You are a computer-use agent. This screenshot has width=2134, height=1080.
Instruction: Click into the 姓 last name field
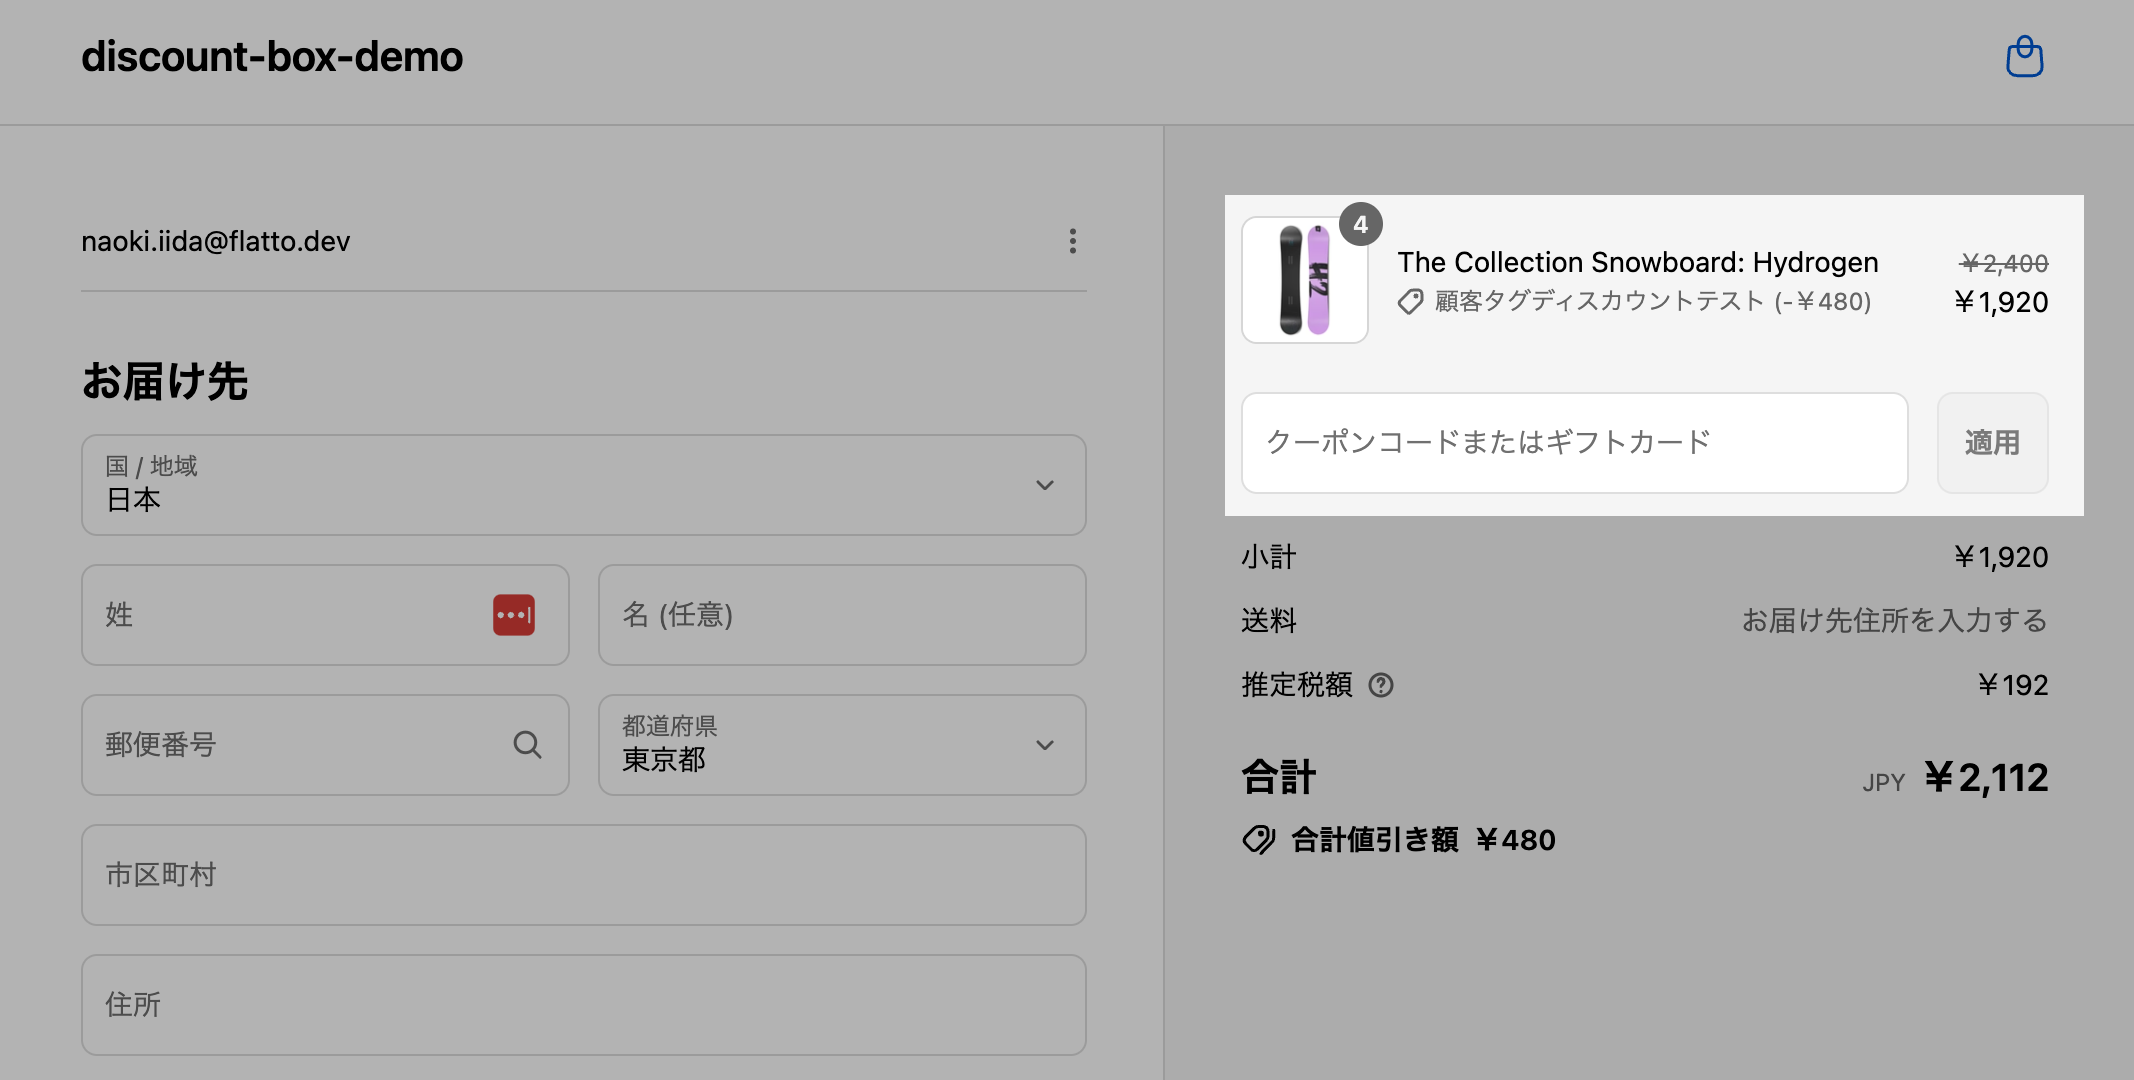(x=290, y=615)
